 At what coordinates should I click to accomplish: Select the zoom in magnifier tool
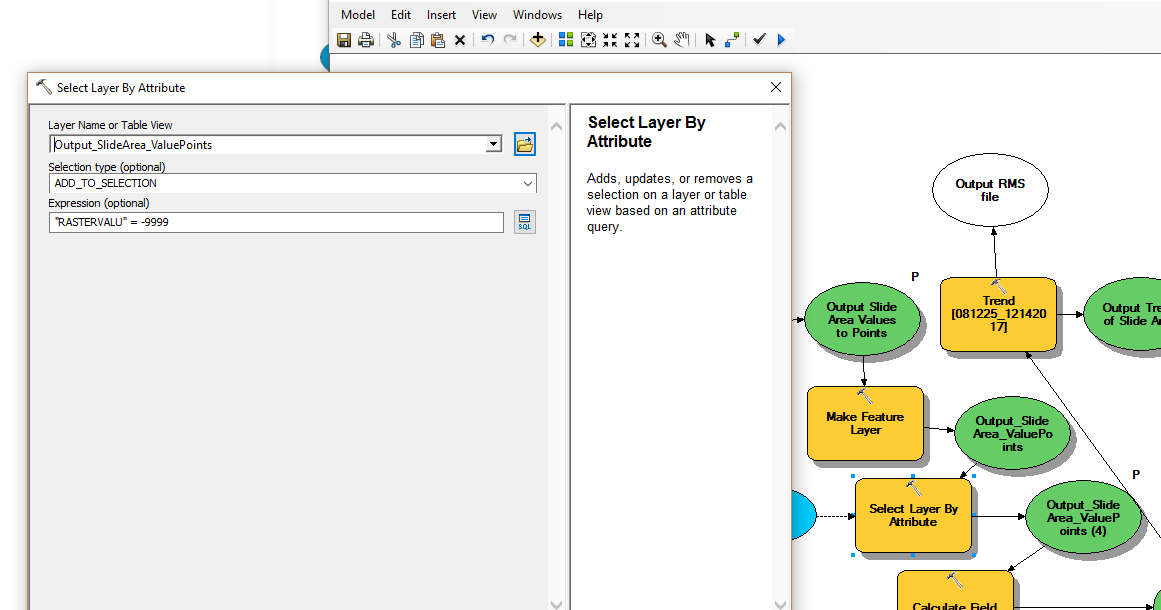coord(659,40)
